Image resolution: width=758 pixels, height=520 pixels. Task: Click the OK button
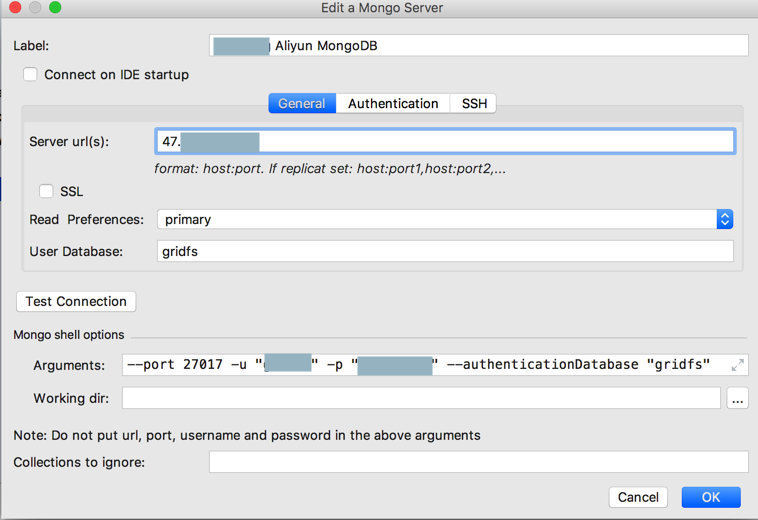711,497
